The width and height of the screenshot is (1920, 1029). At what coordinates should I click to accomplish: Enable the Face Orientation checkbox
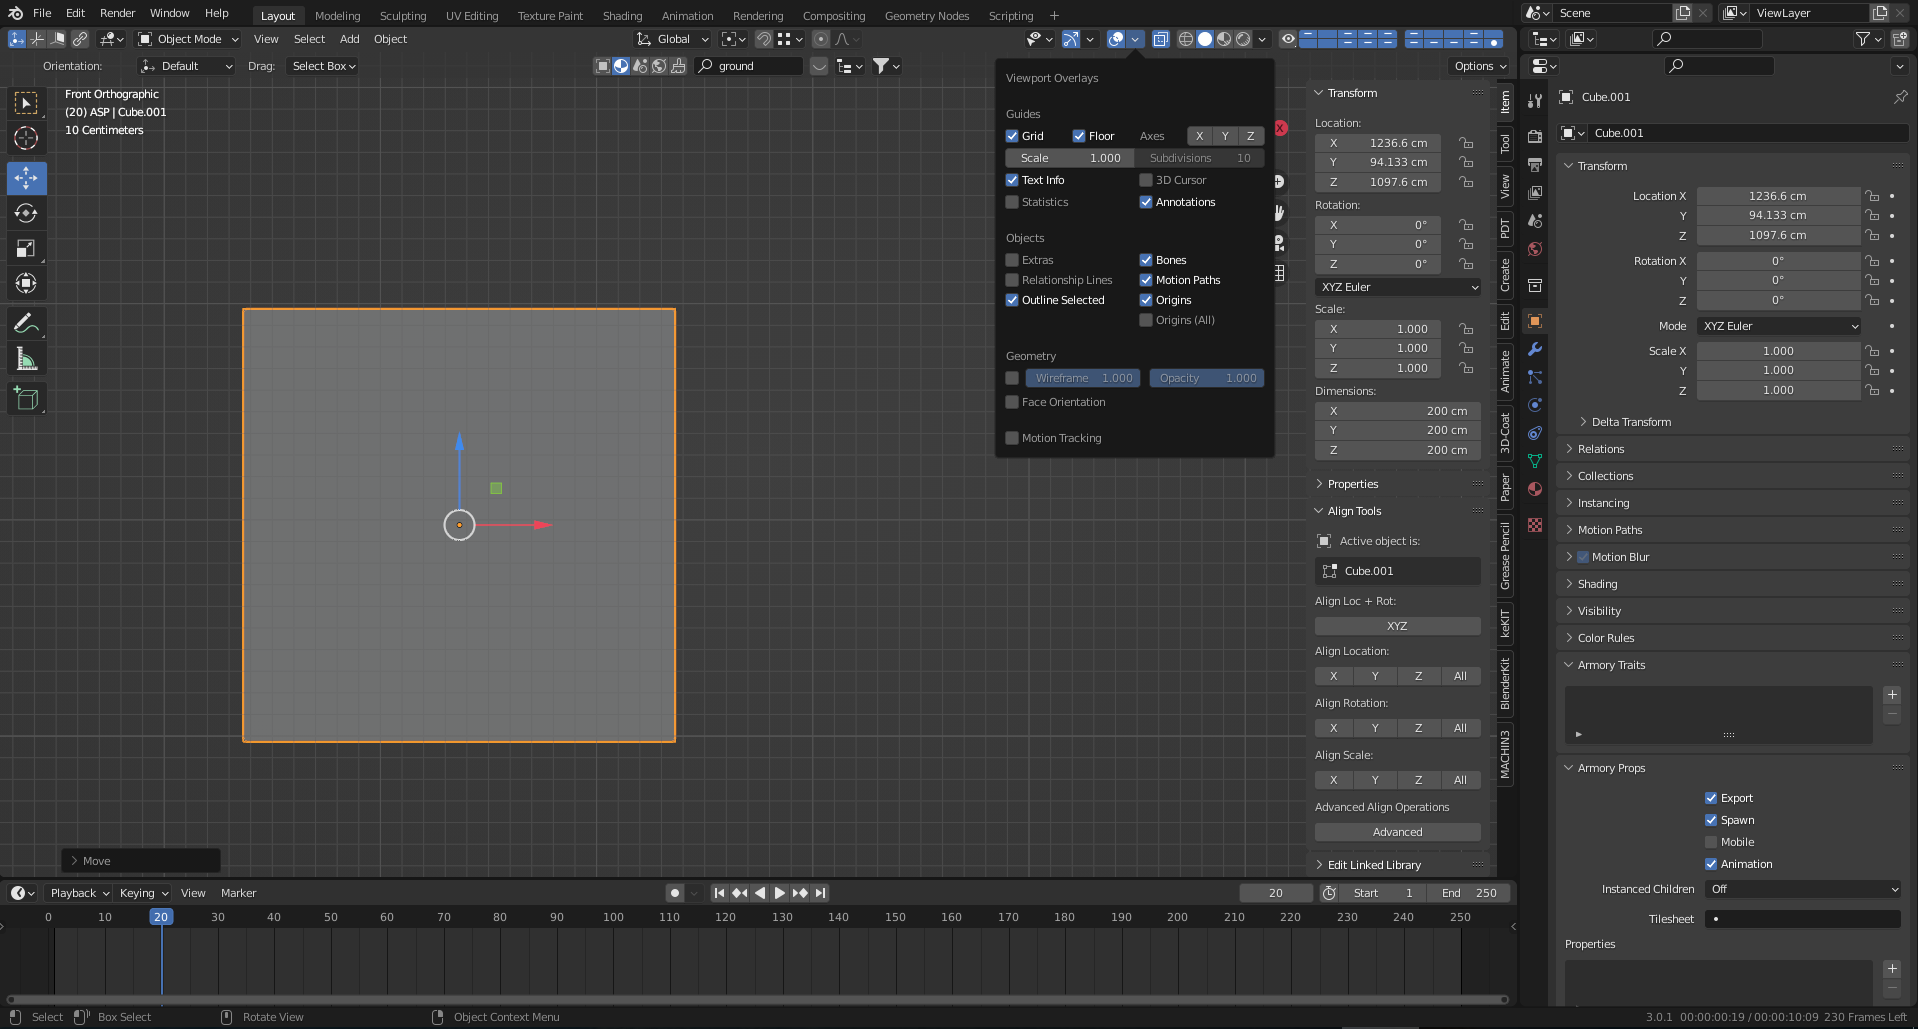click(x=1012, y=402)
